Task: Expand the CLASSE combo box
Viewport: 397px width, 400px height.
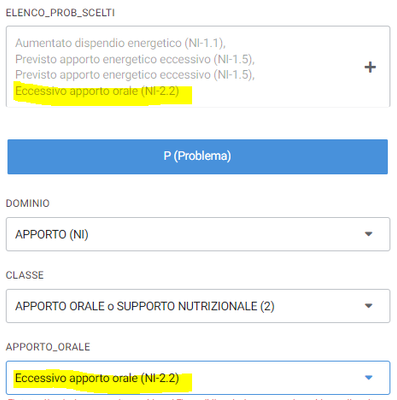Action: tap(198, 306)
